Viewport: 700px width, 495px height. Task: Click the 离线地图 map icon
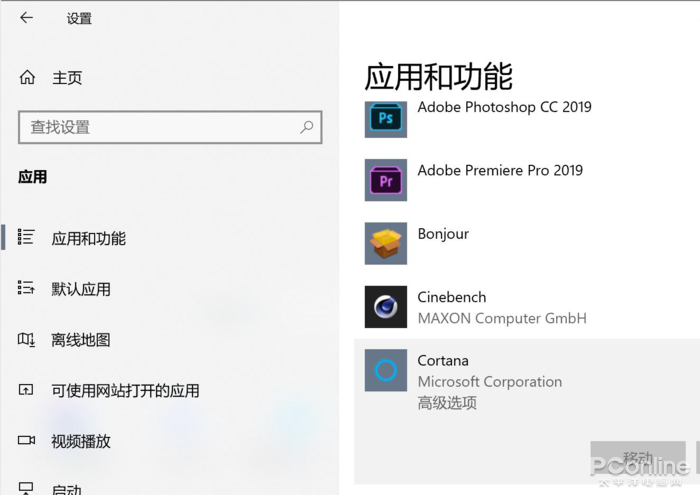pyautogui.click(x=27, y=340)
